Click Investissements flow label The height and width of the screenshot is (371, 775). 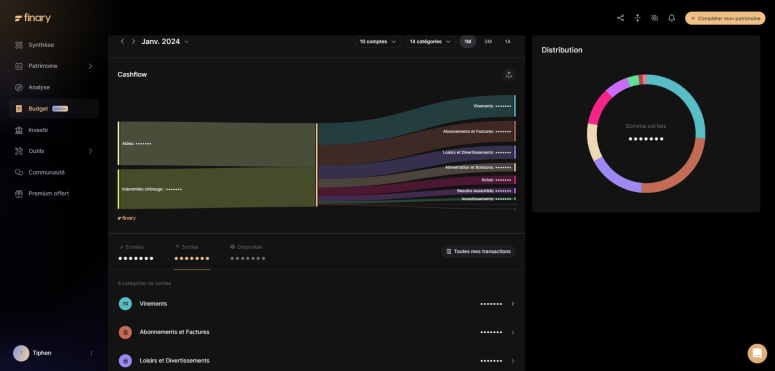(x=486, y=199)
